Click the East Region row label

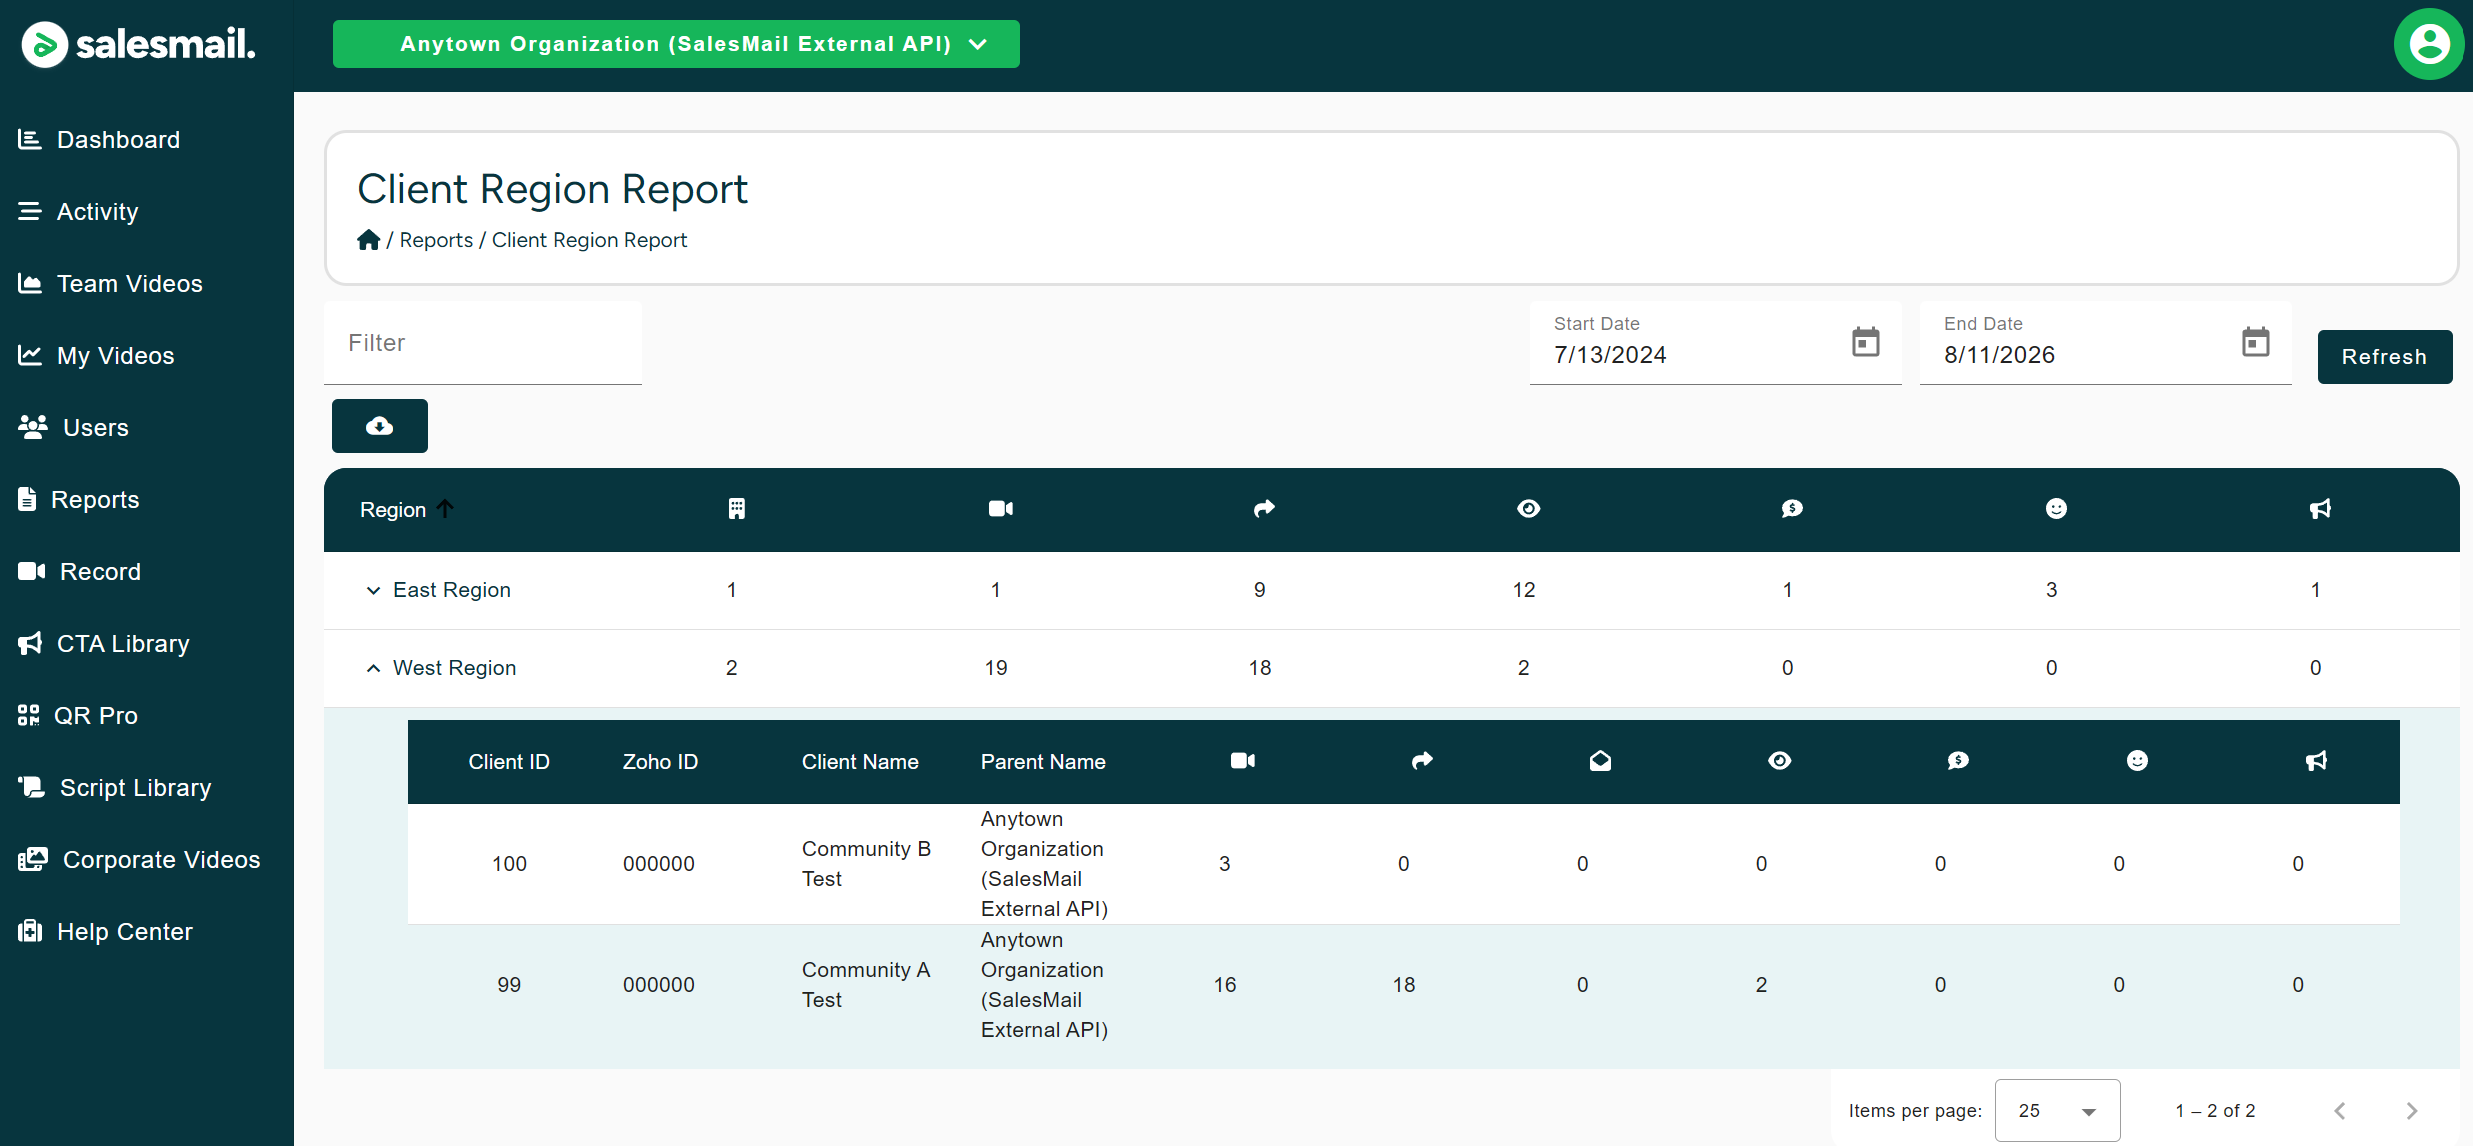pos(452,590)
